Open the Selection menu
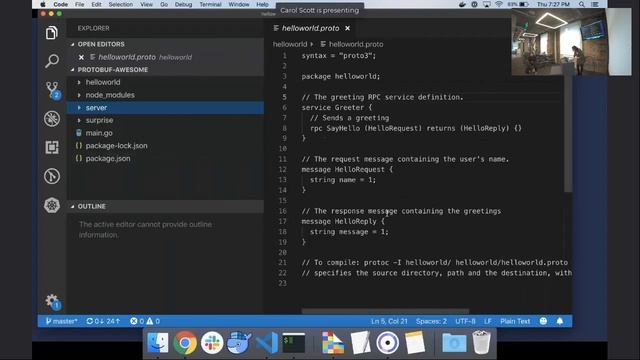 click(120, 4)
